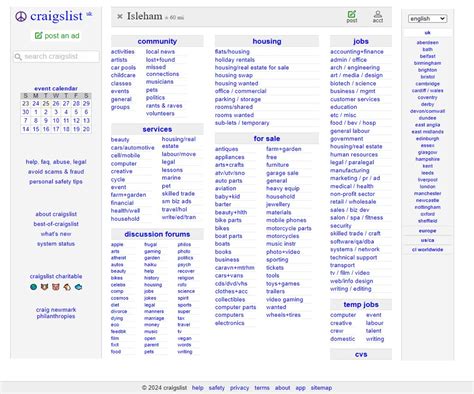Open rants & raves link
This screenshot has height=394, width=474.
tap(164, 106)
